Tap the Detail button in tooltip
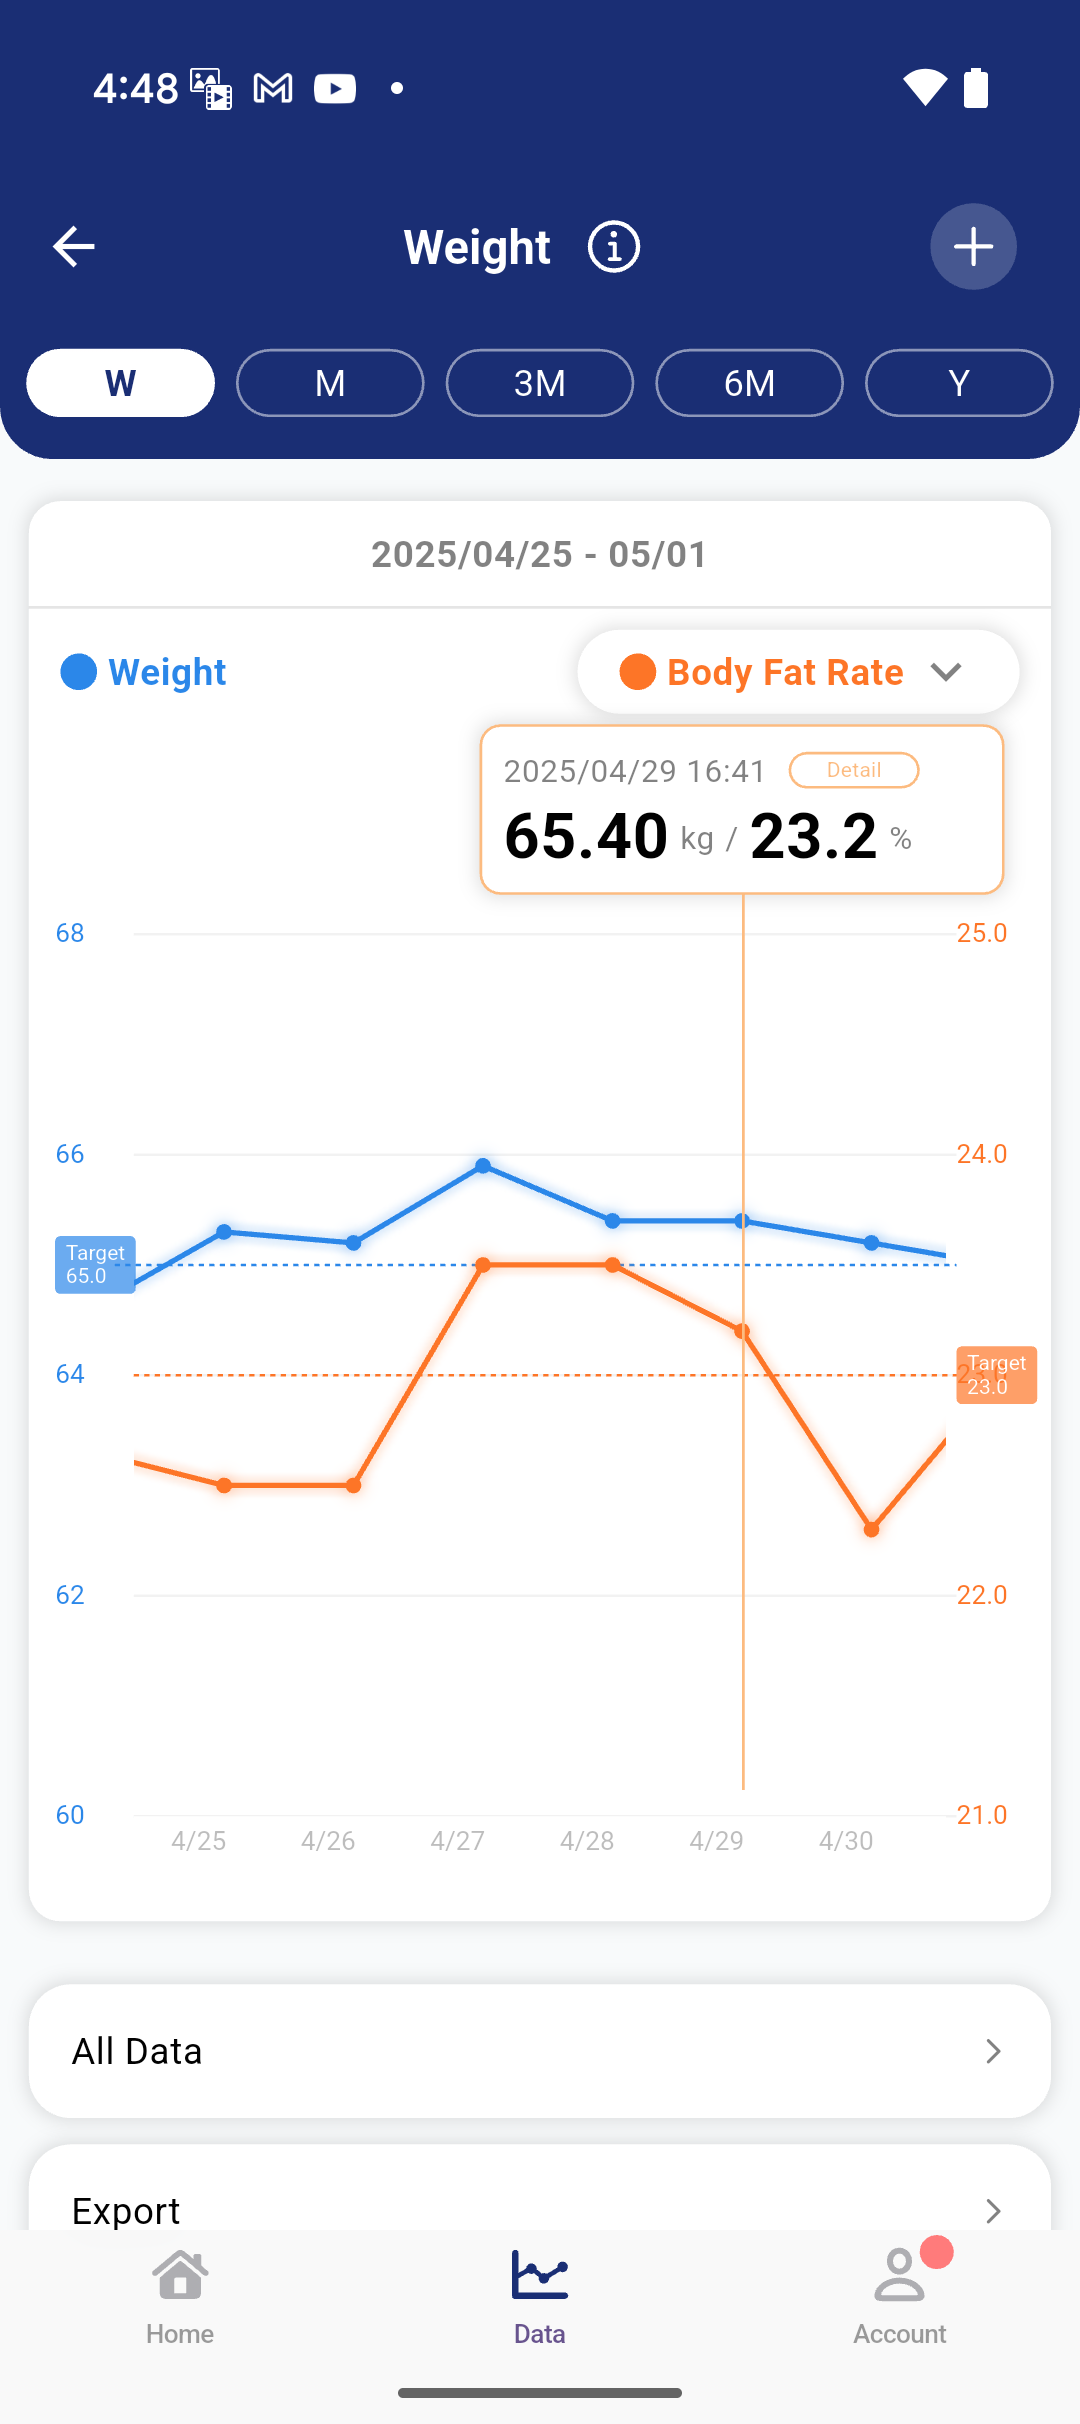Viewport: 1080px width, 2424px height. point(854,770)
